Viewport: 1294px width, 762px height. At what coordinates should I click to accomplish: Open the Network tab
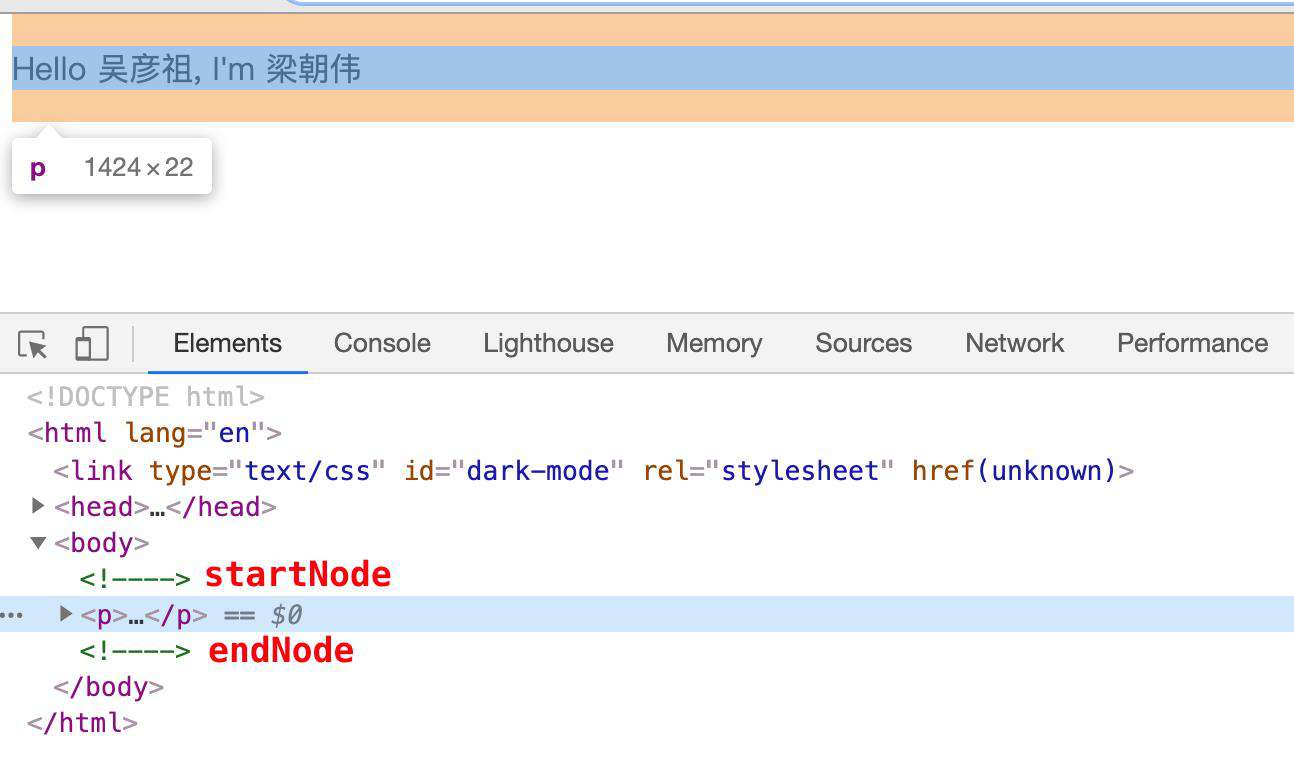[1014, 344]
